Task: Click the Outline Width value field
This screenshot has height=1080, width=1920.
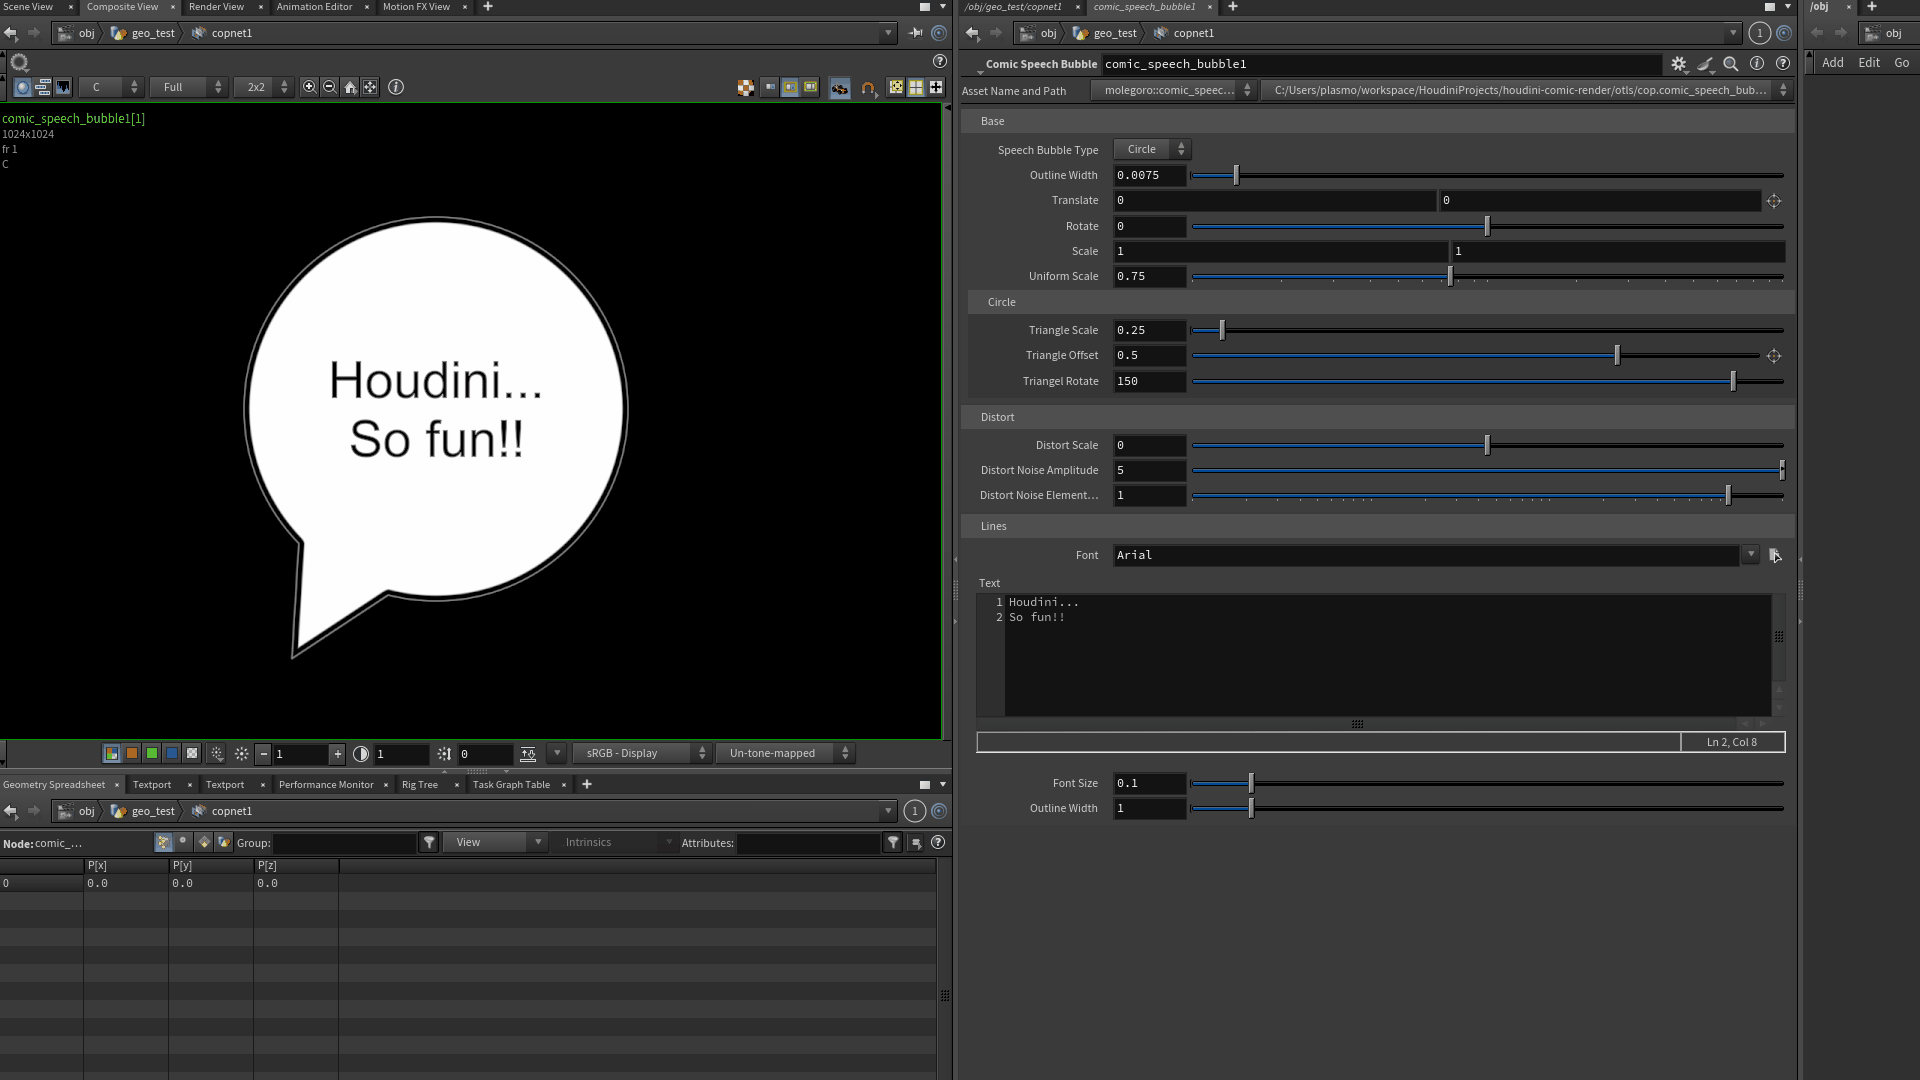Action: [x=1149, y=176]
